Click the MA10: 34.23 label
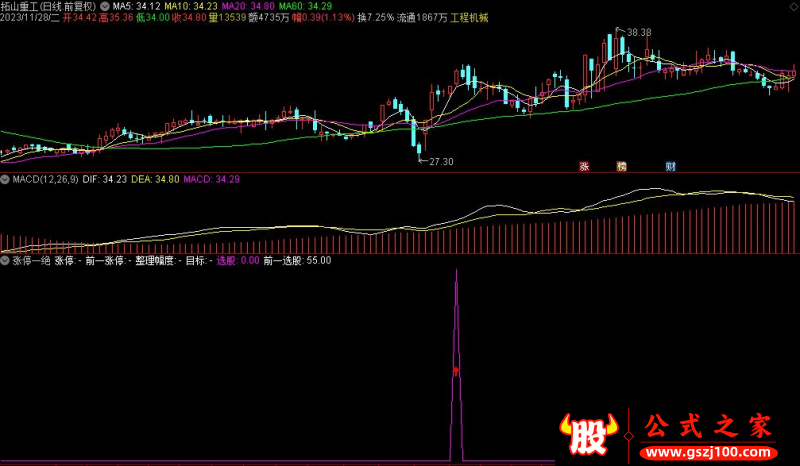Screen dimensions: 800x466 tap(191, 7)
